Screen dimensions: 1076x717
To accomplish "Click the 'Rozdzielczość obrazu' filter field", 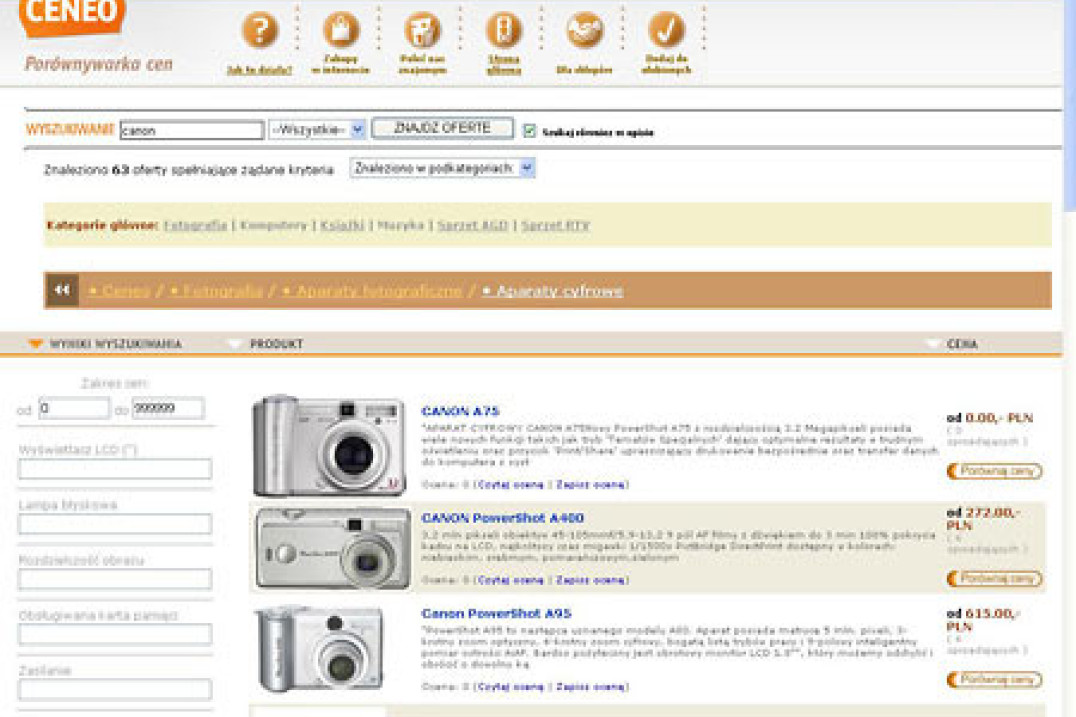I will point(115,580).
